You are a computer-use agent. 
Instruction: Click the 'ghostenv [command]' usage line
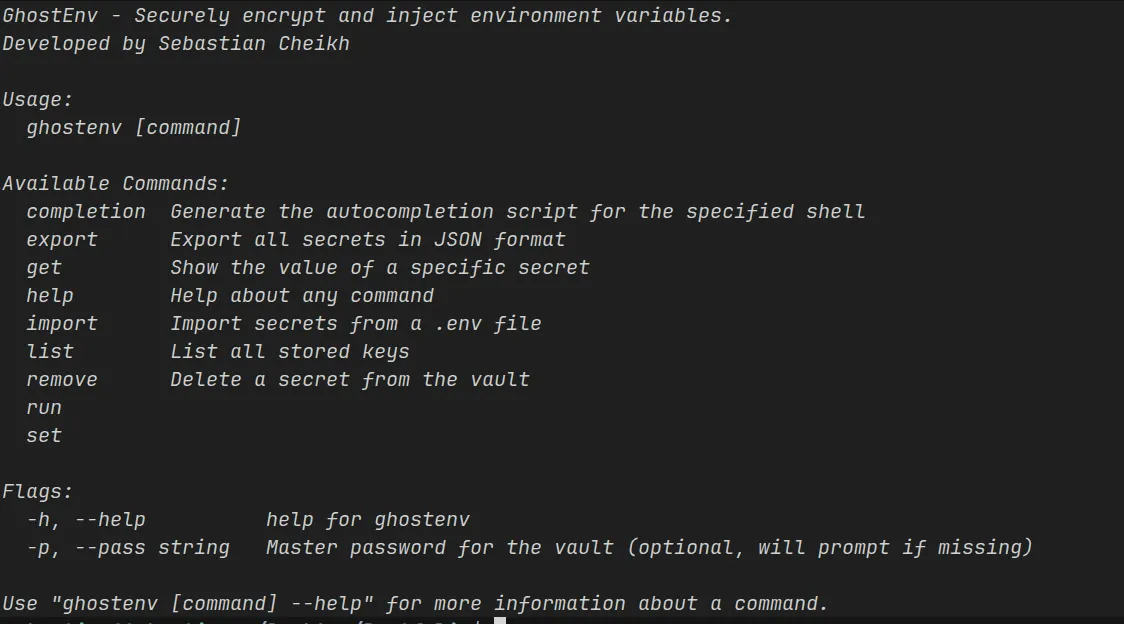coord(134,128)
